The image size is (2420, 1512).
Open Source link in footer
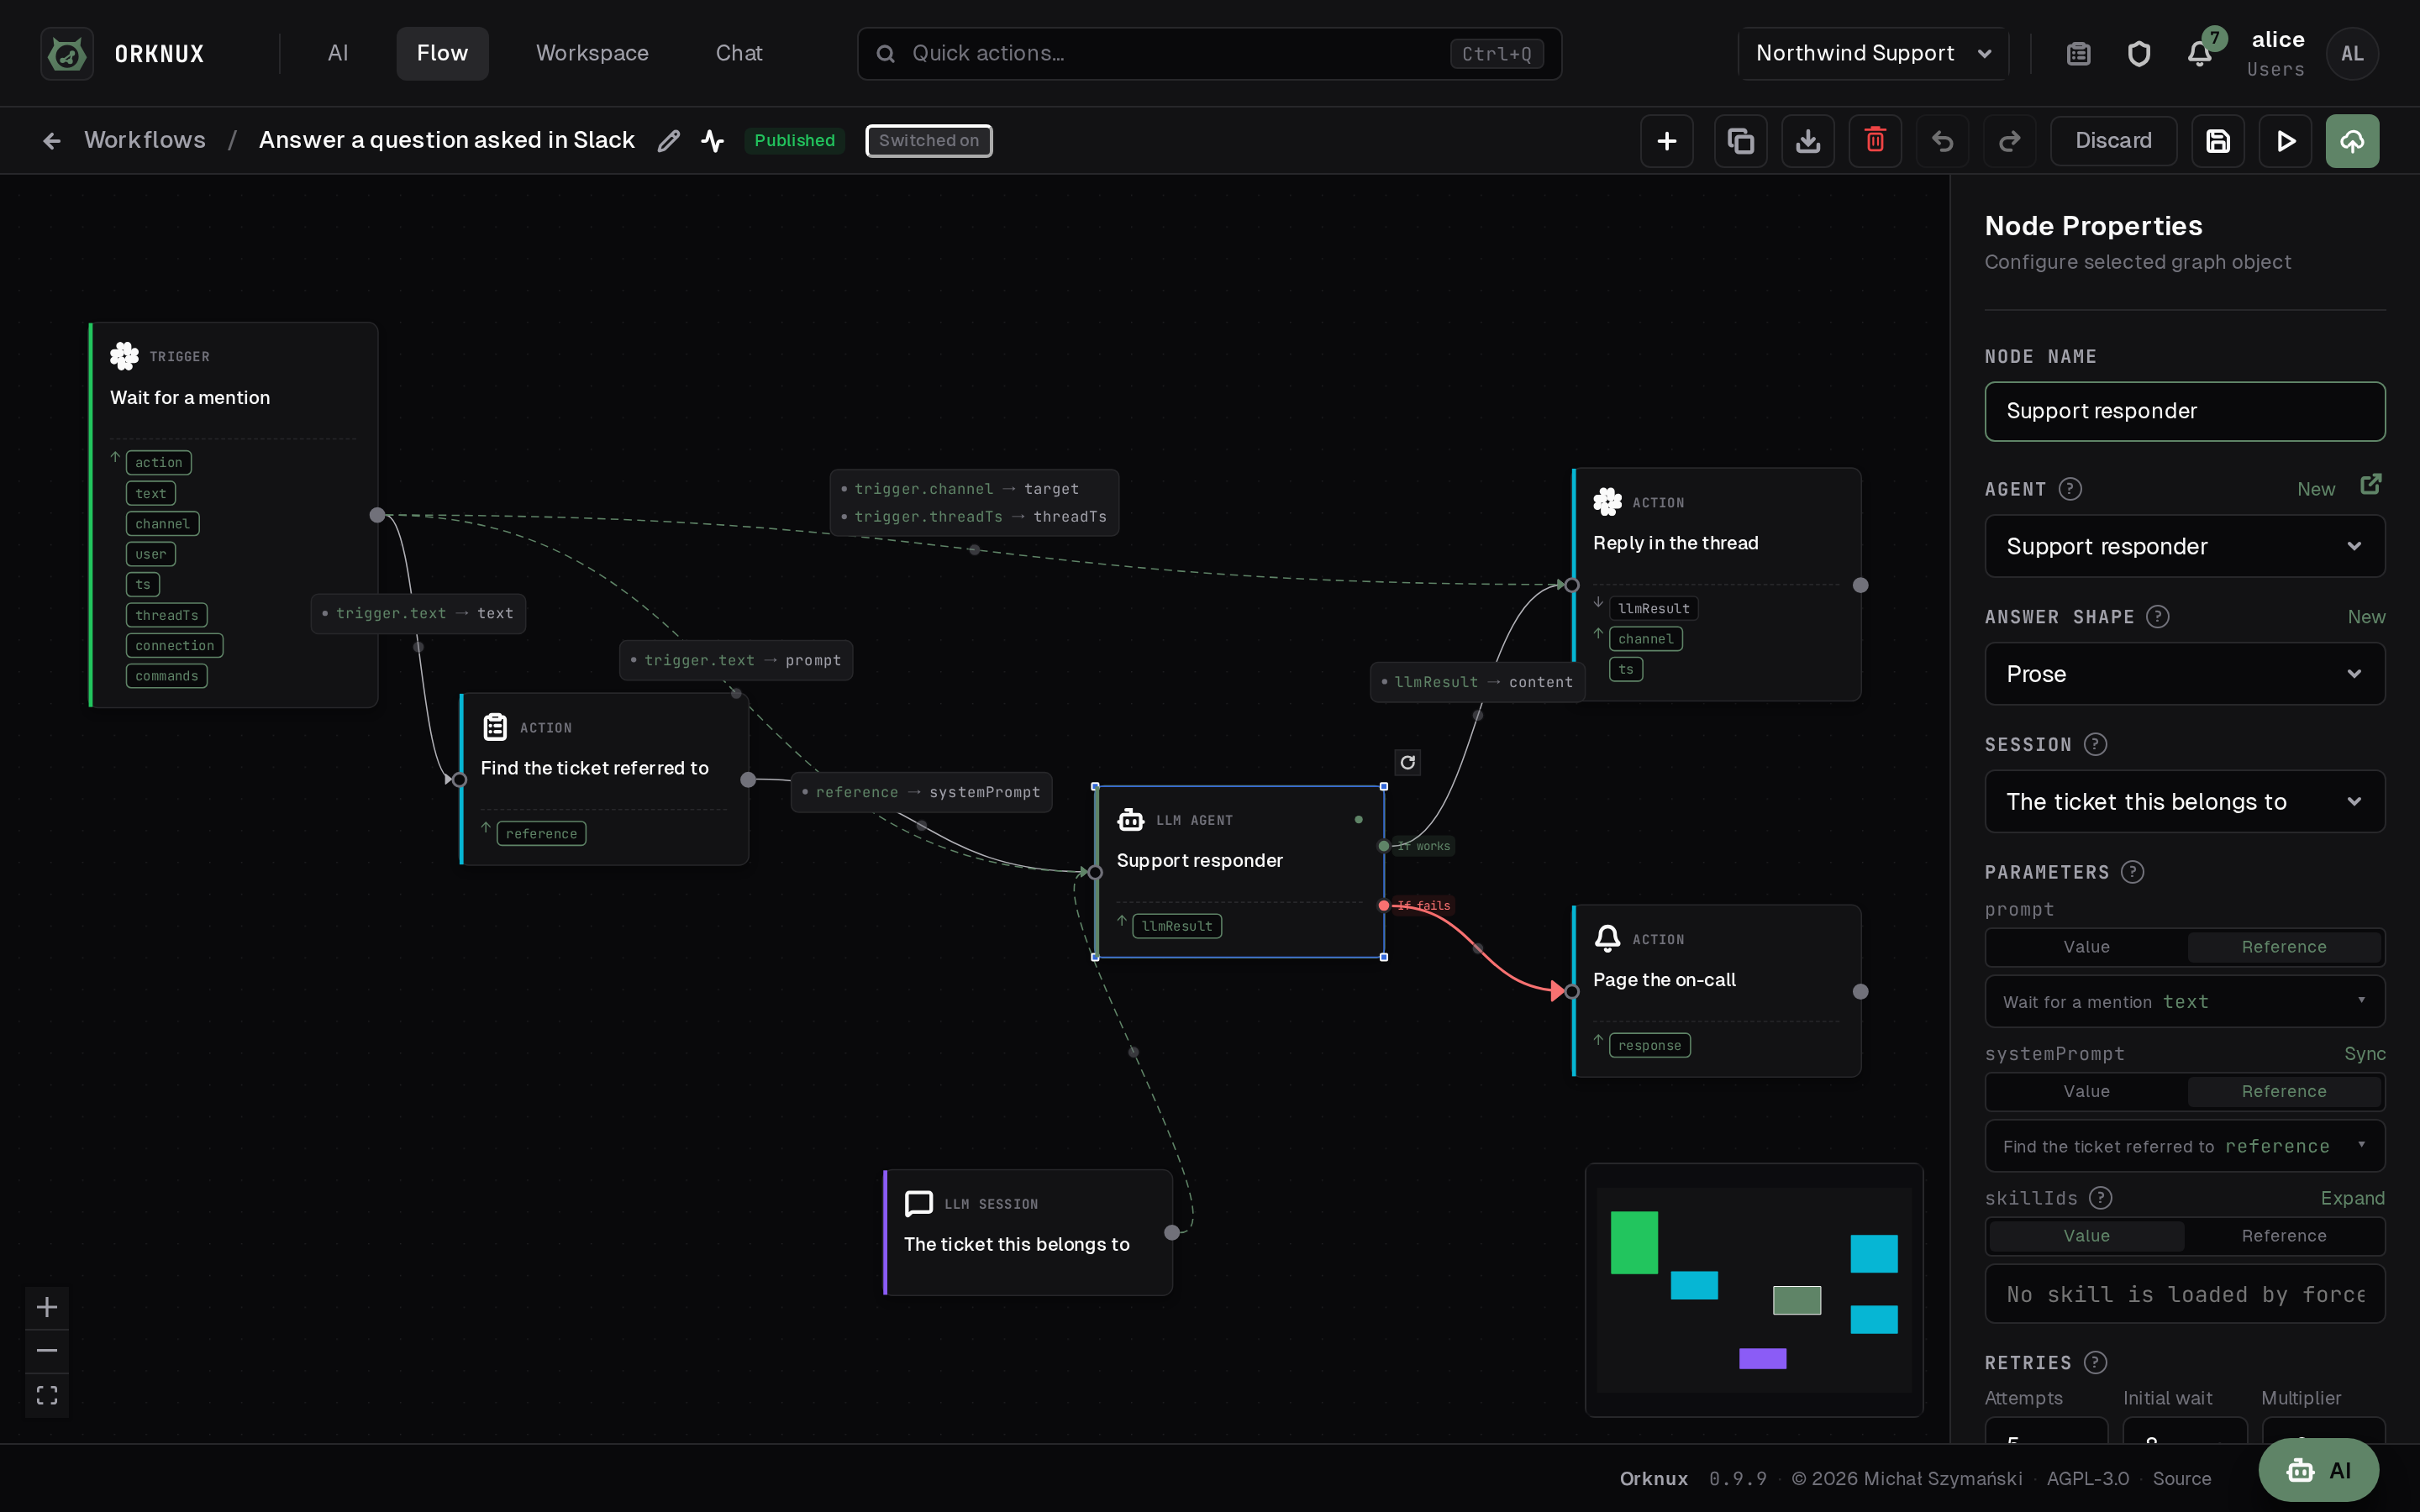[x=2181, y=1479]
